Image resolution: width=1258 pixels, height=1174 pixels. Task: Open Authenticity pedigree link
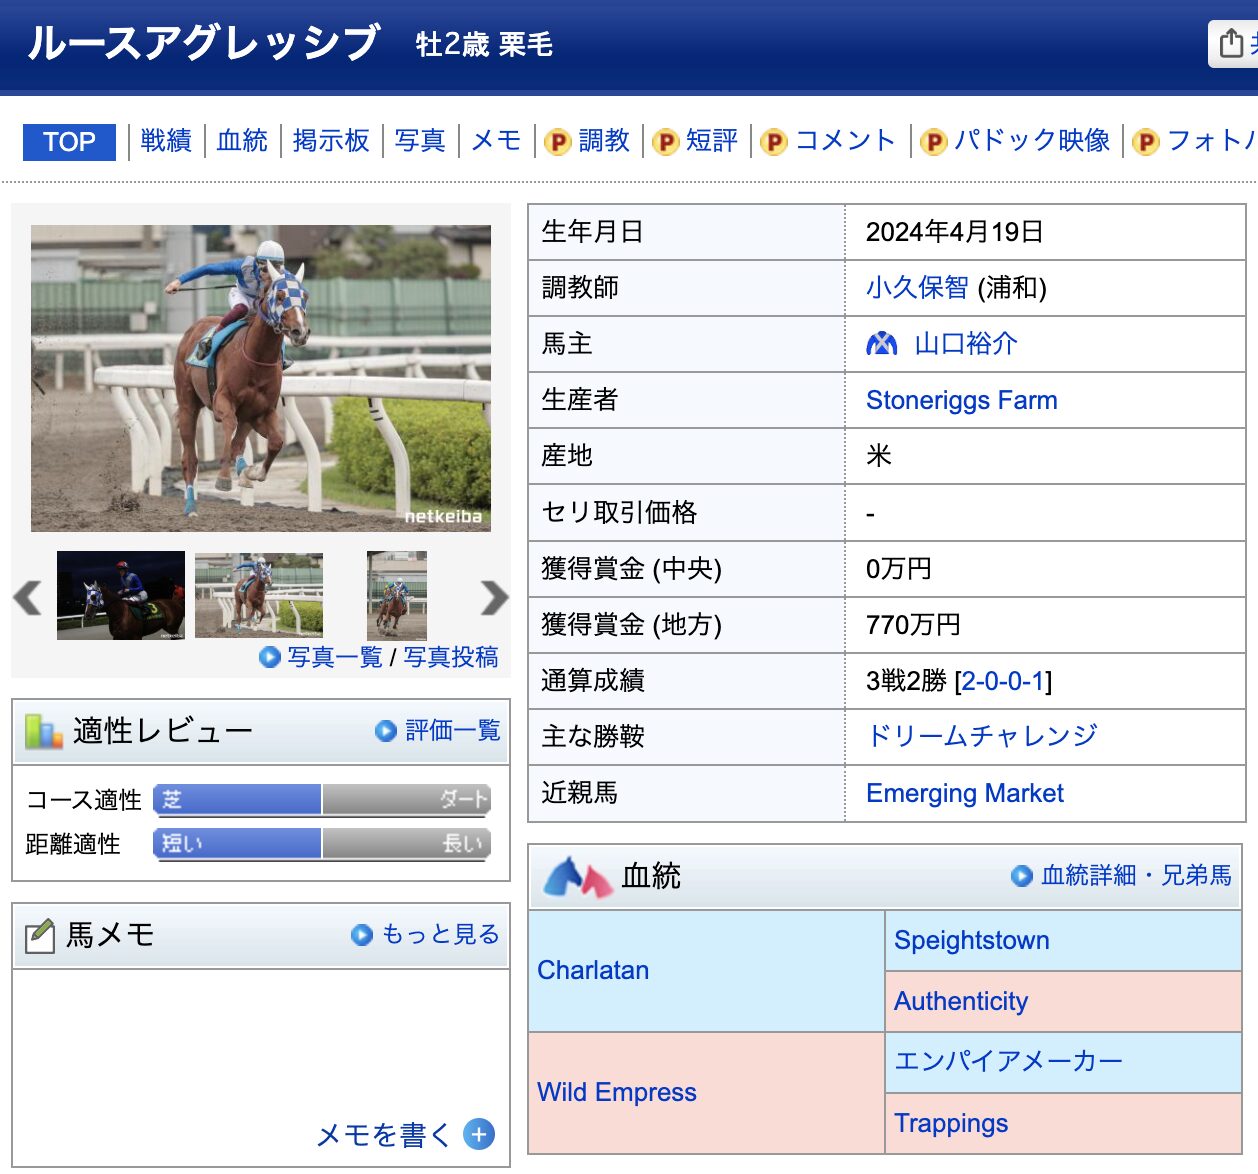961,1001
